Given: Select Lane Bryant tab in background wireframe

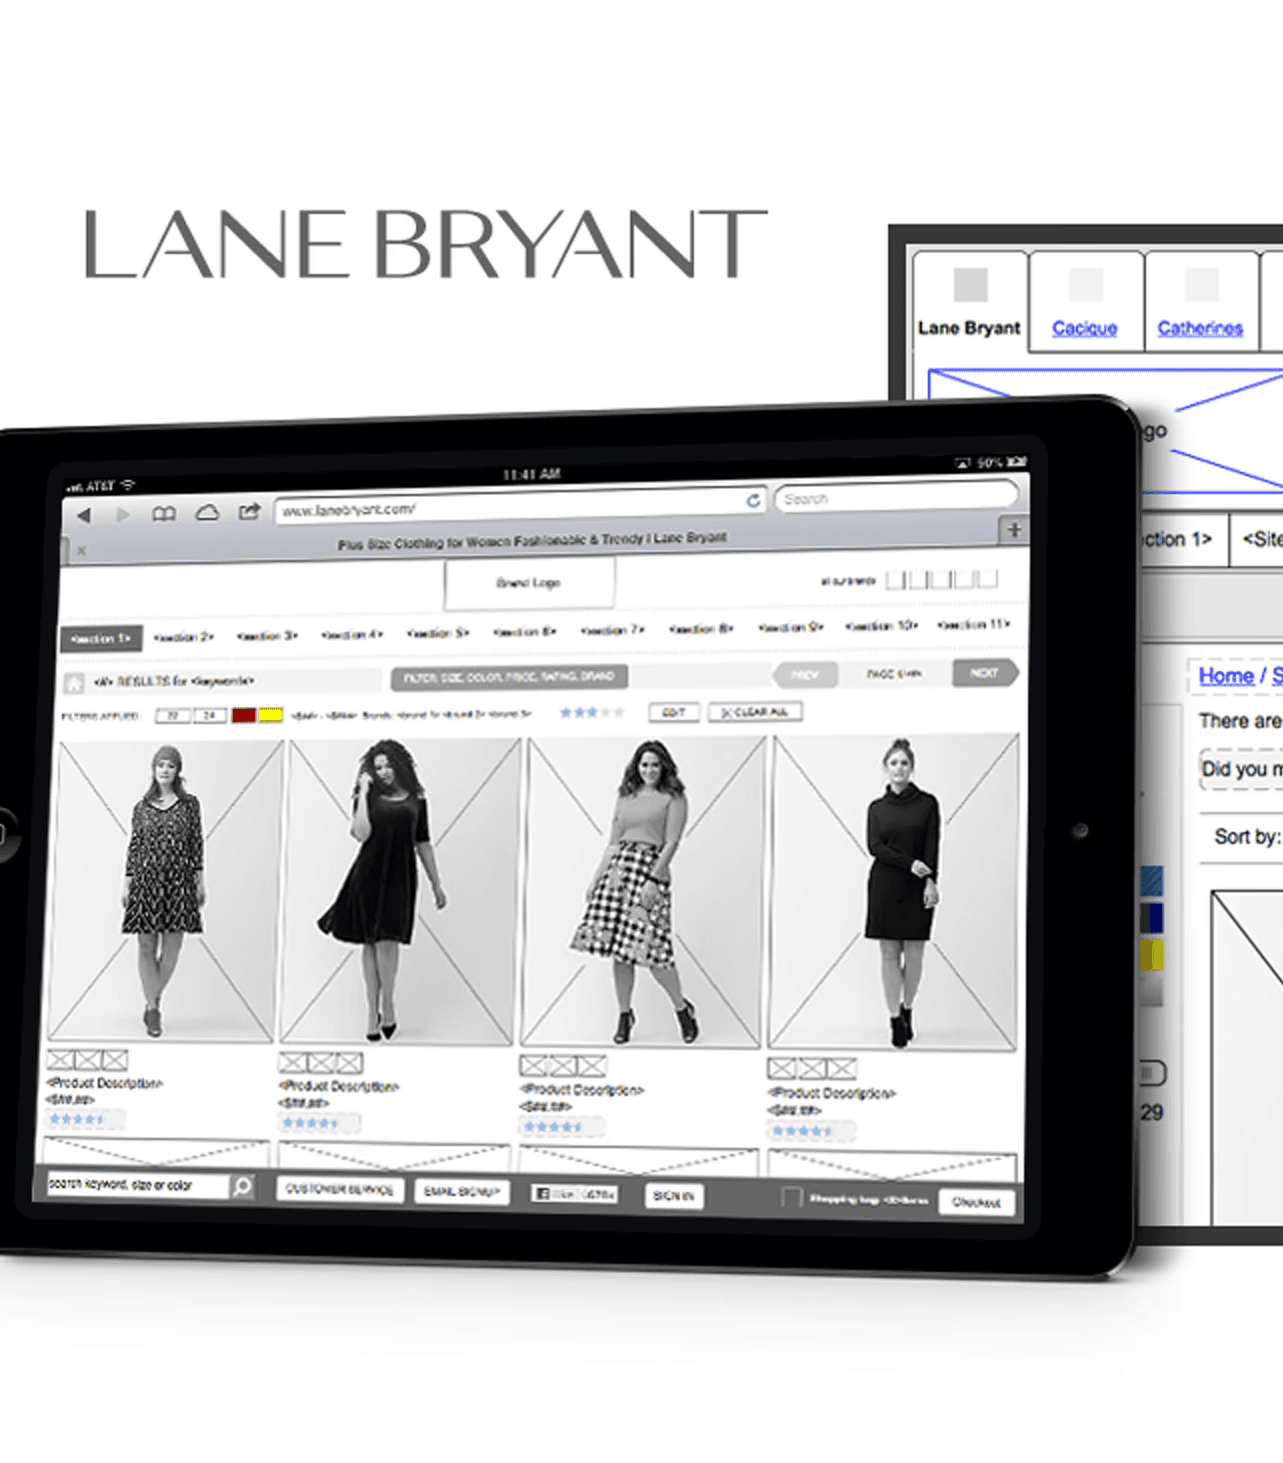Looking at the screenshot, I should coord(969,302).
